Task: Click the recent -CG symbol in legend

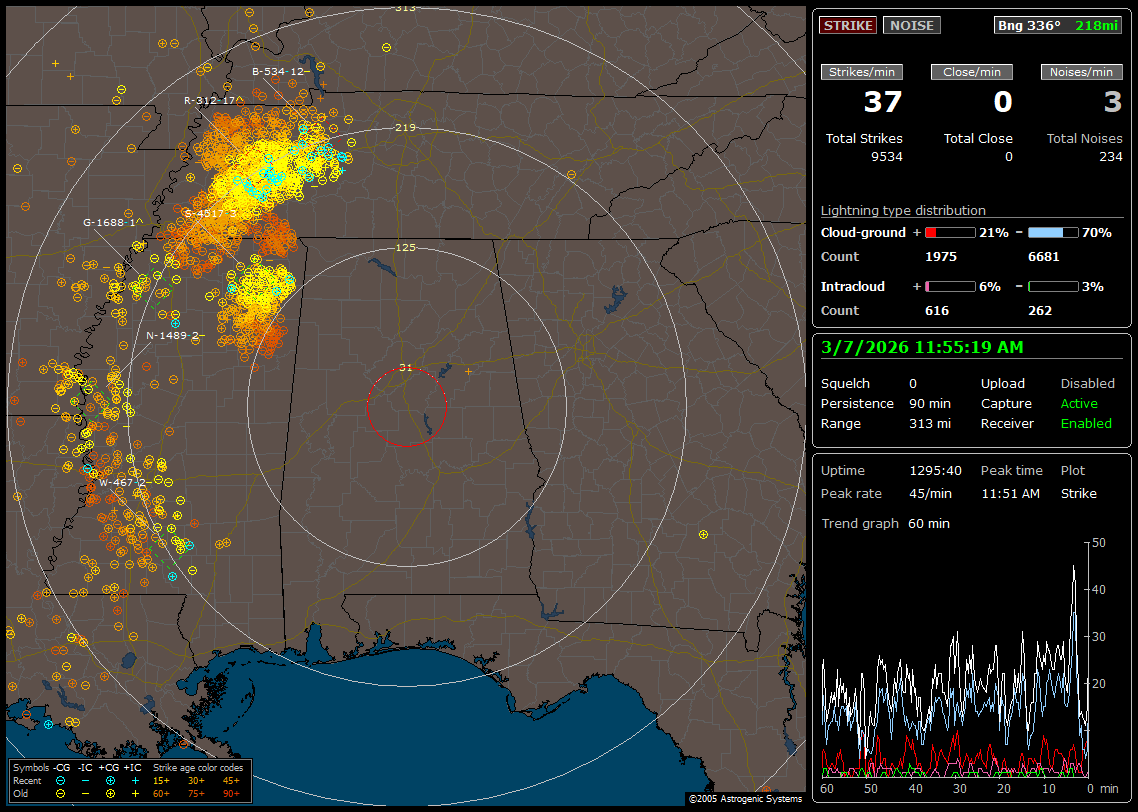Action: [61, 780]
